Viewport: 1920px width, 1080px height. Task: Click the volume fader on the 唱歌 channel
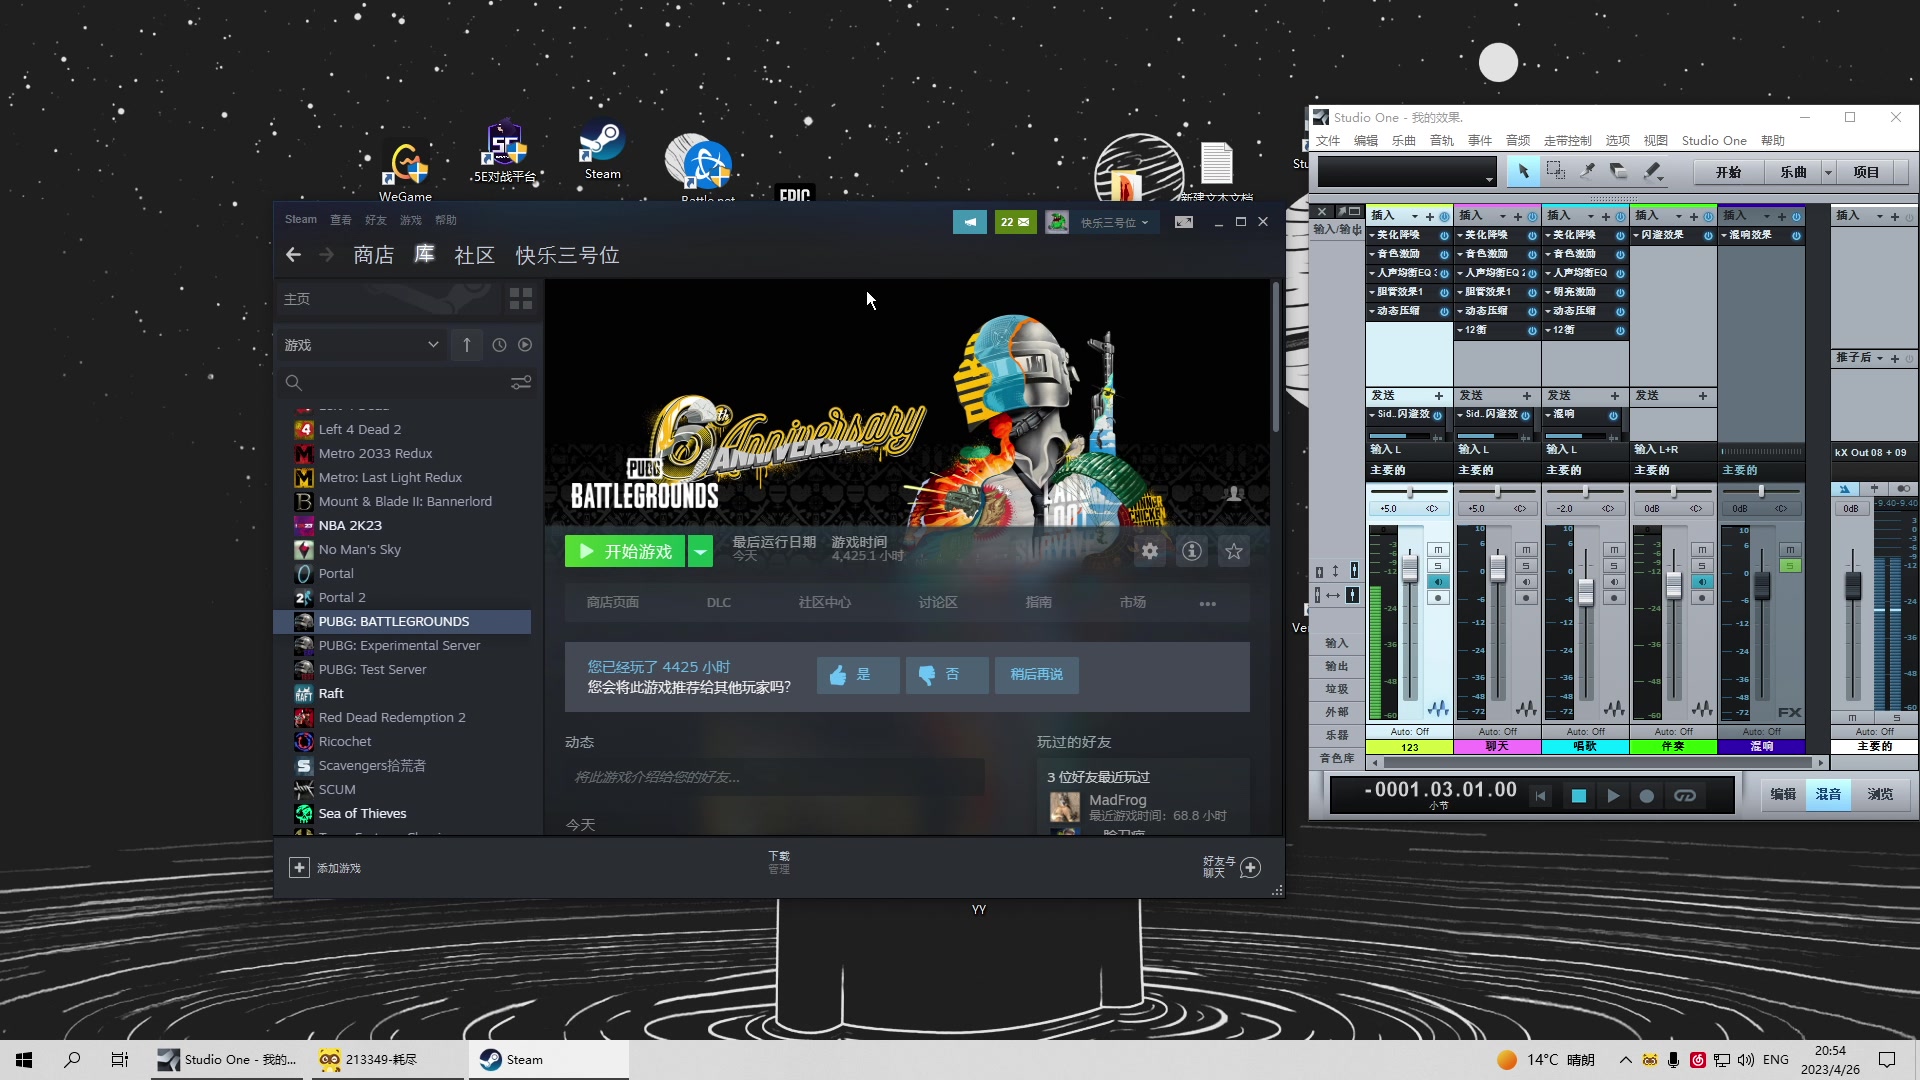pyautogui.click(x=1586, y=593)
